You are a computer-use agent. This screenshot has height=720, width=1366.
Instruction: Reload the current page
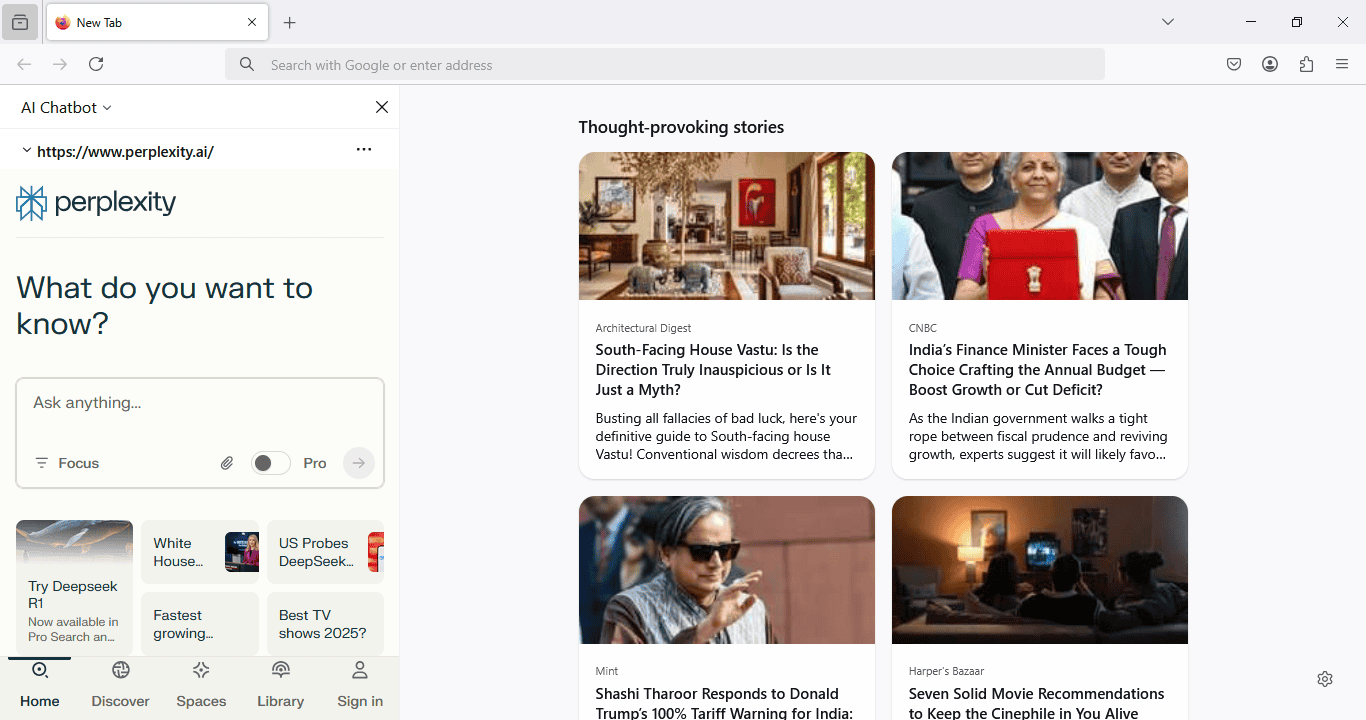[96, 64]
